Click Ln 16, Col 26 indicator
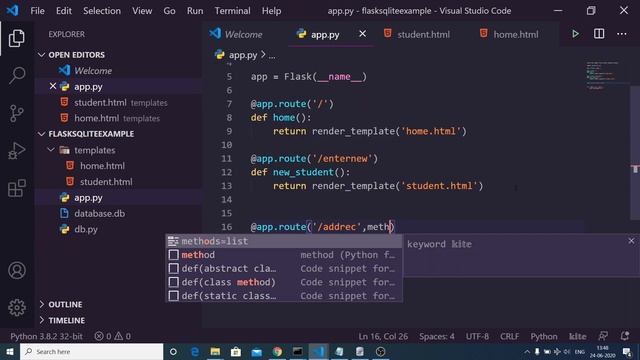Screen dimensions: 640x360 (x=383, y=336)
